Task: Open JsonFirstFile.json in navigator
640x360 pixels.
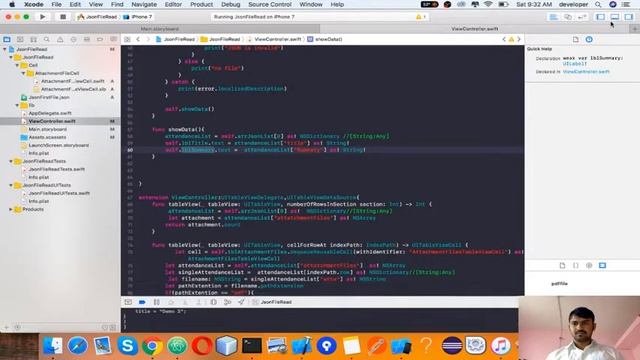Action: (x=49, y=97)
